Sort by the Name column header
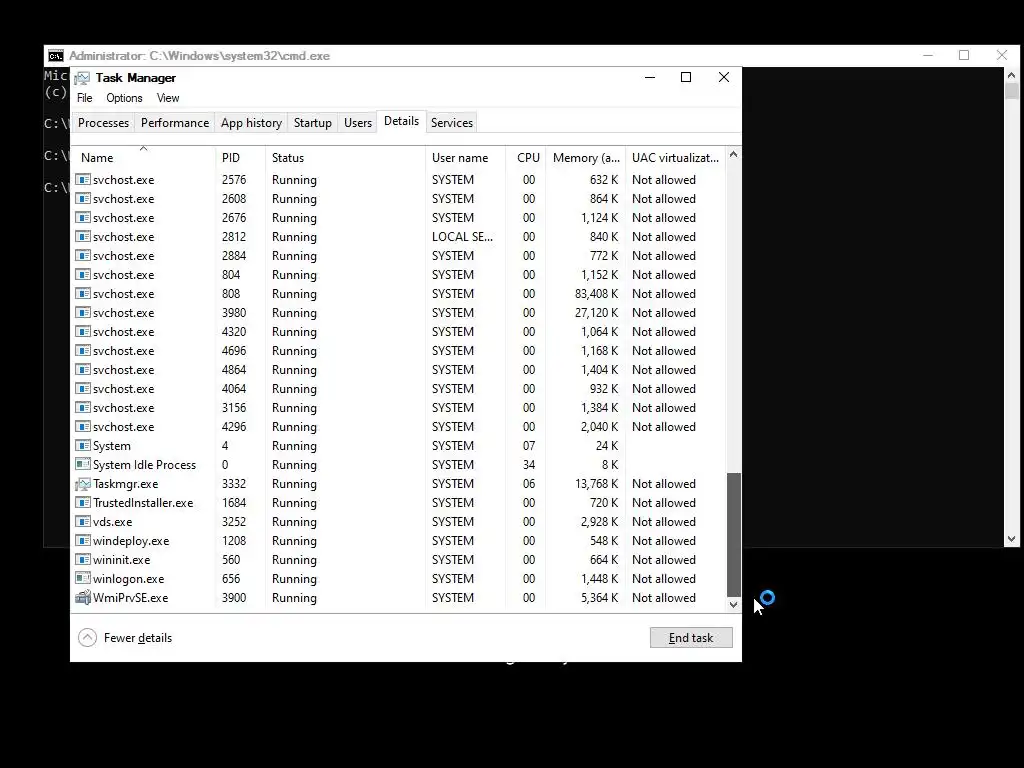Screen dimensions: 1024x768 click(x=144, y=157)
